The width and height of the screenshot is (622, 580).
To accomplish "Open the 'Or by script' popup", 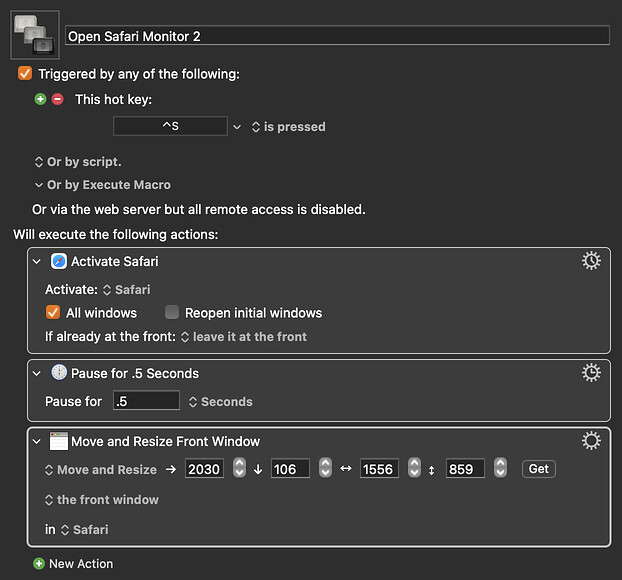I will [78, 162].
